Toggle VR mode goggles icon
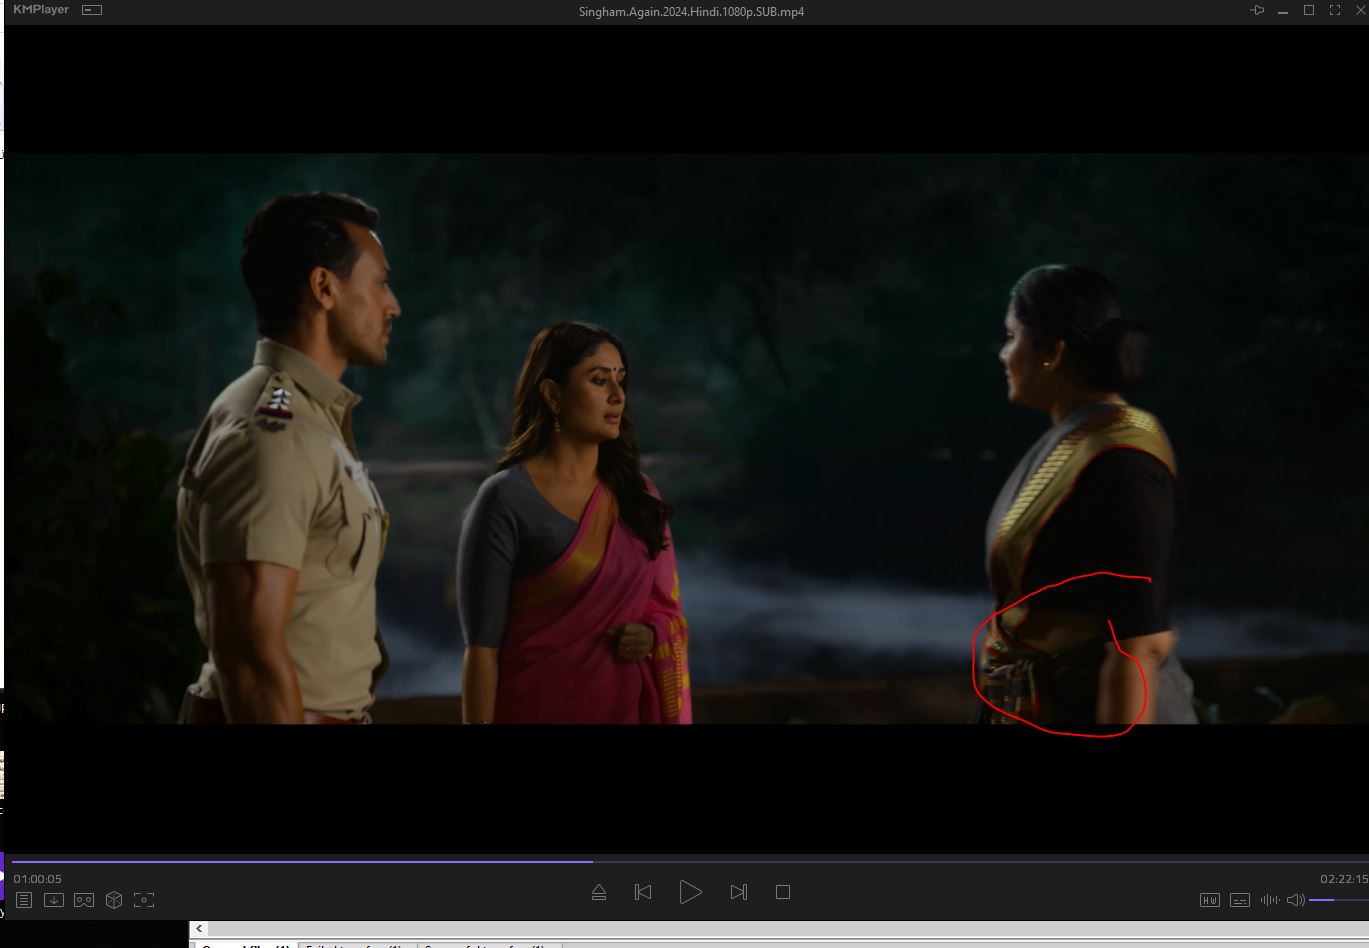 click(84, 900)
